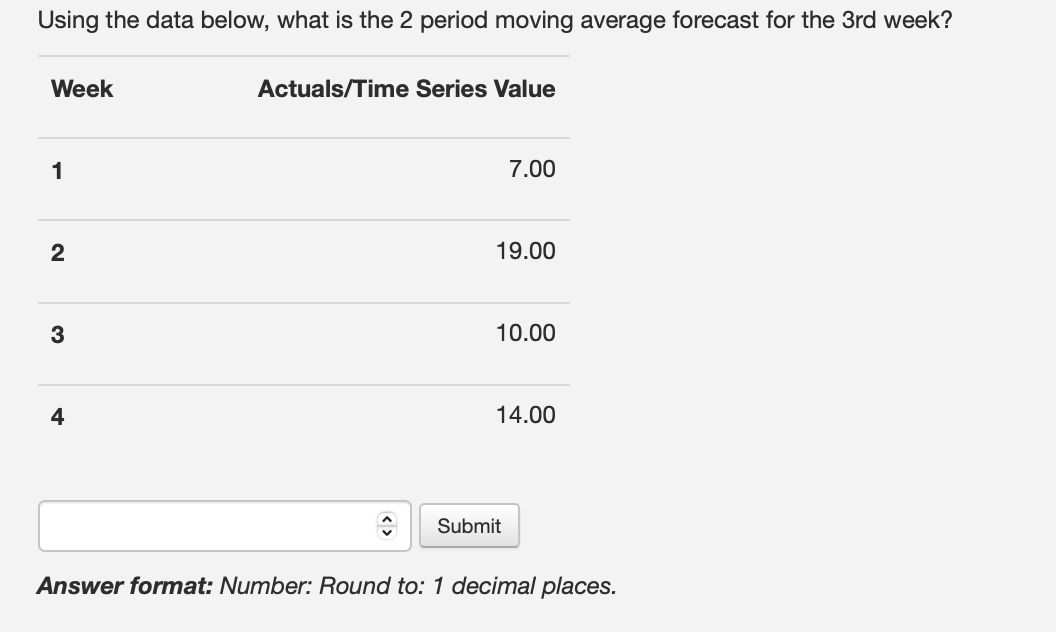This screenshot has width=1056, height=632.
Task: Click the value 14.00 in row 4
Action: coord(525,415)
